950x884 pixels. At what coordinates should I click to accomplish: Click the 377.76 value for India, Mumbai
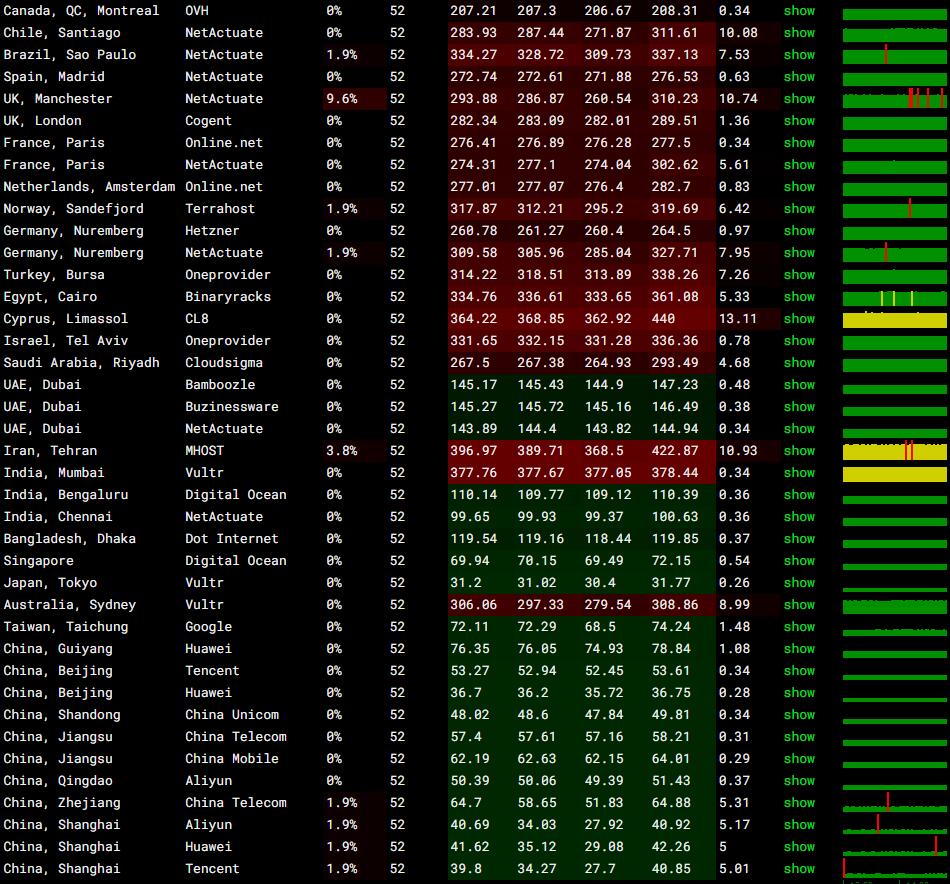click(474, 473)
